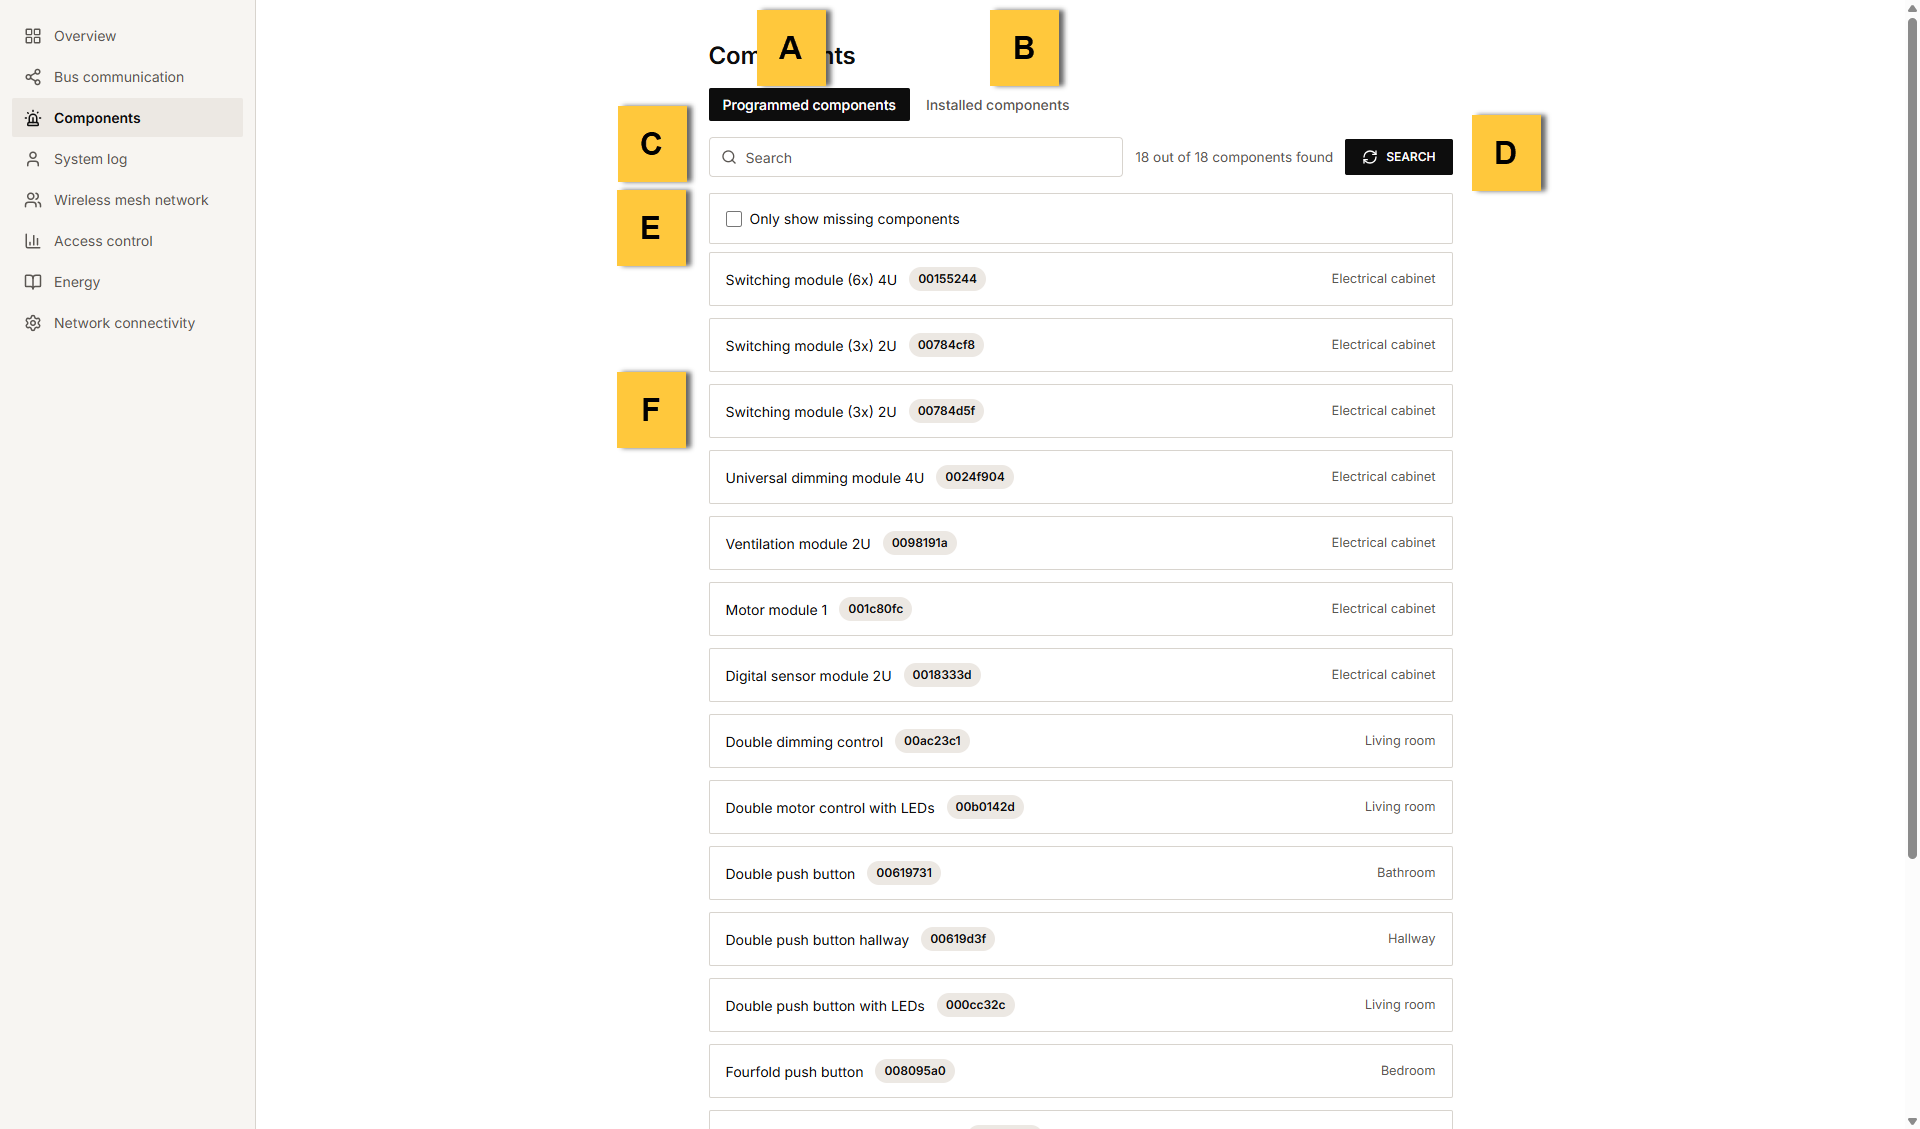Click the magnifier icon in search field
Image resolution: width=1920 pixels, height=1129 pixels.
[729, 157]
